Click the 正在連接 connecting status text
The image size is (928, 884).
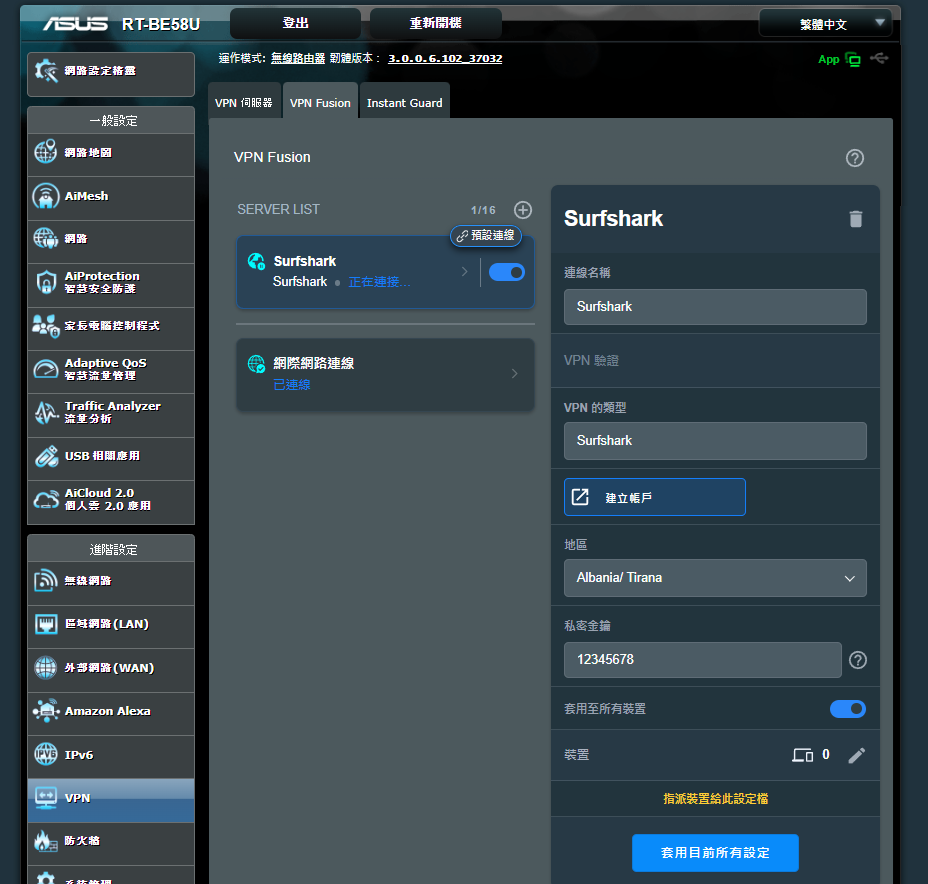pyautogui.click(x=379, y=282)
